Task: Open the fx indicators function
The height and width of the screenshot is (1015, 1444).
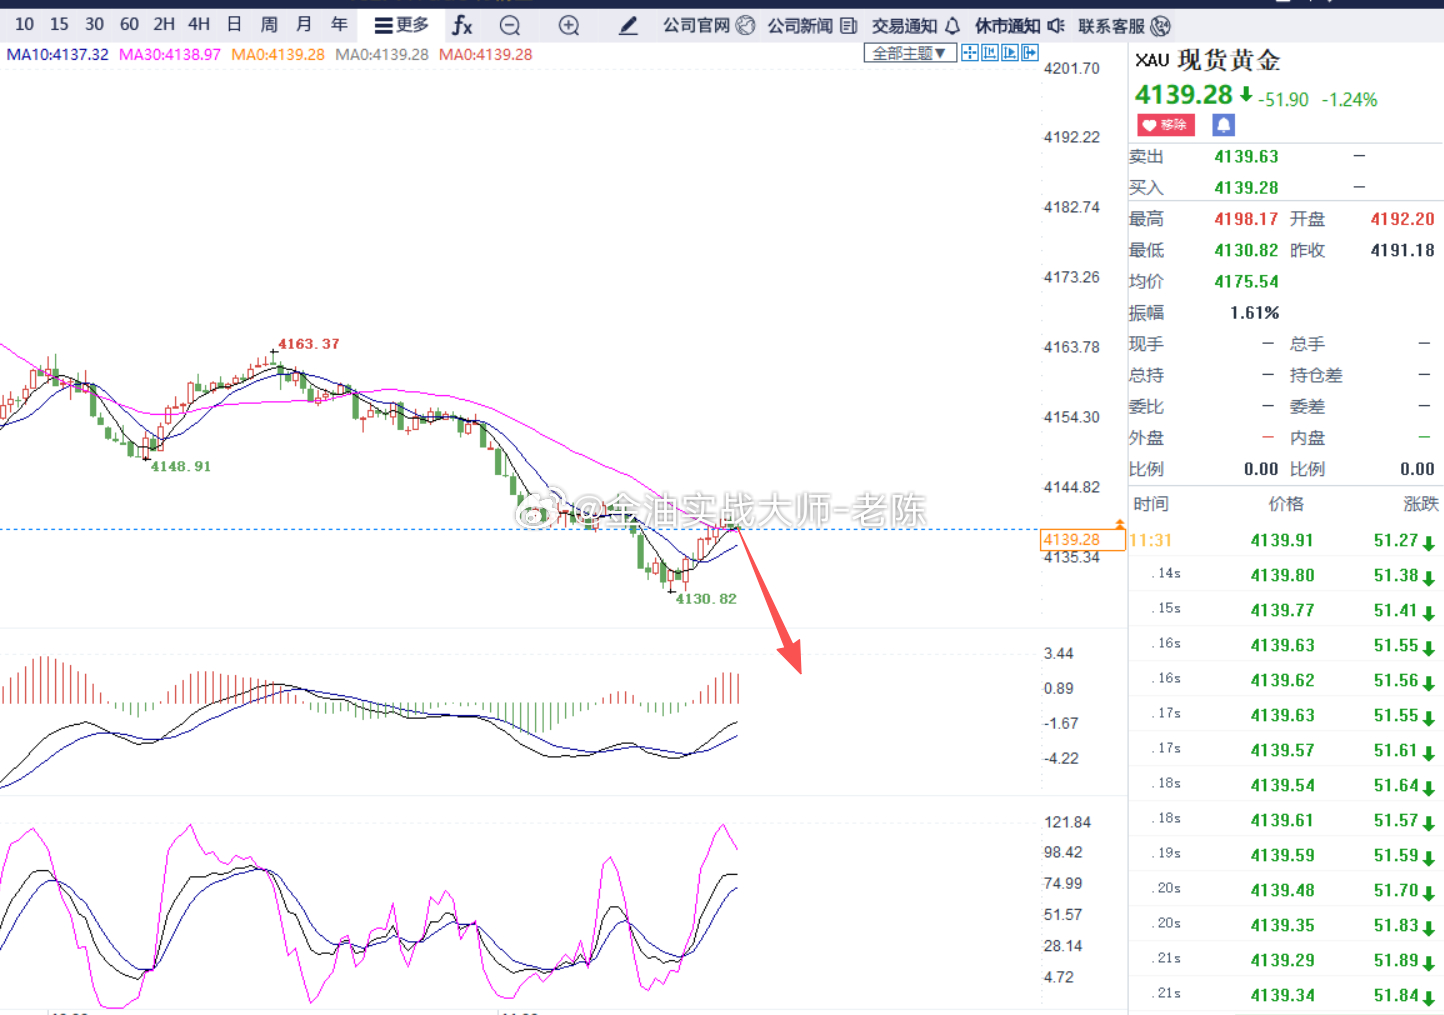Action: click(x=461, y=25)
